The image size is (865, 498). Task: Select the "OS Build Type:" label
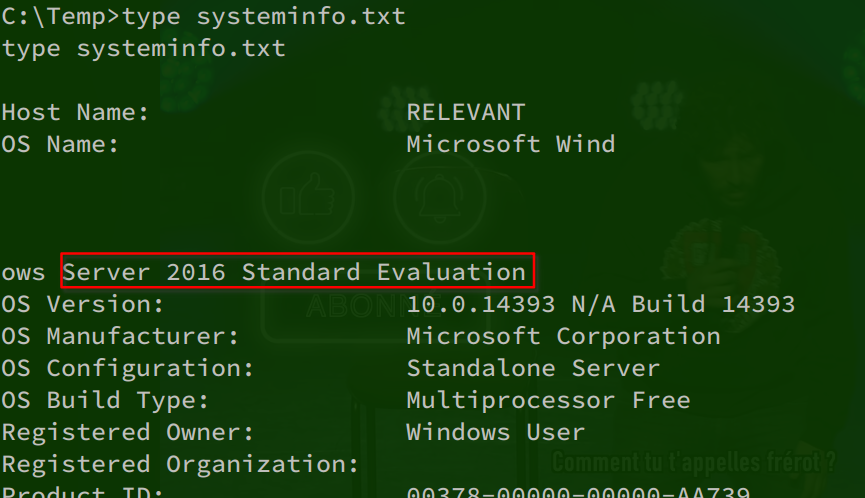pos(105,400)
